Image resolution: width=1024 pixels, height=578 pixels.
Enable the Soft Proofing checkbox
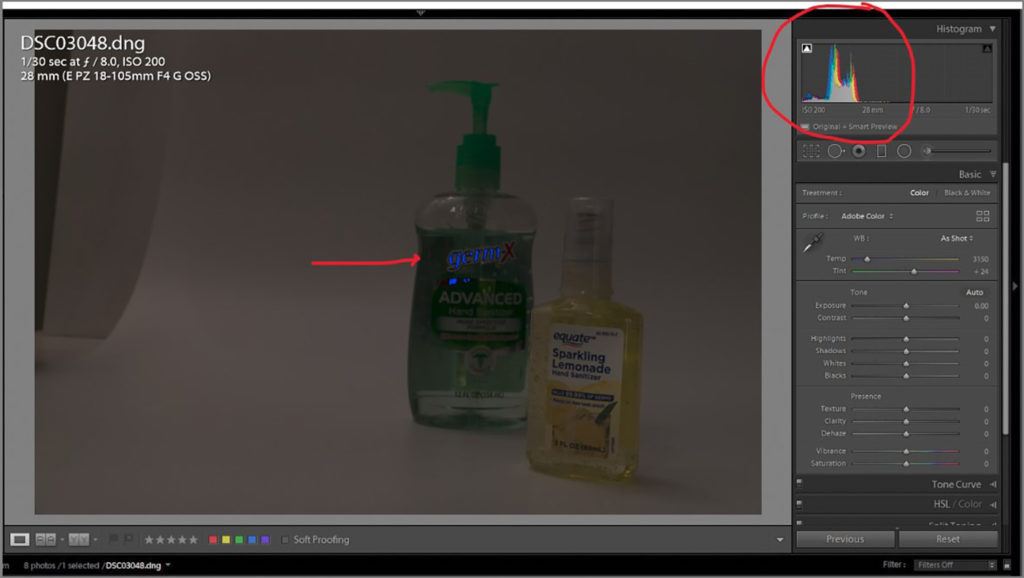click(286, 540)
